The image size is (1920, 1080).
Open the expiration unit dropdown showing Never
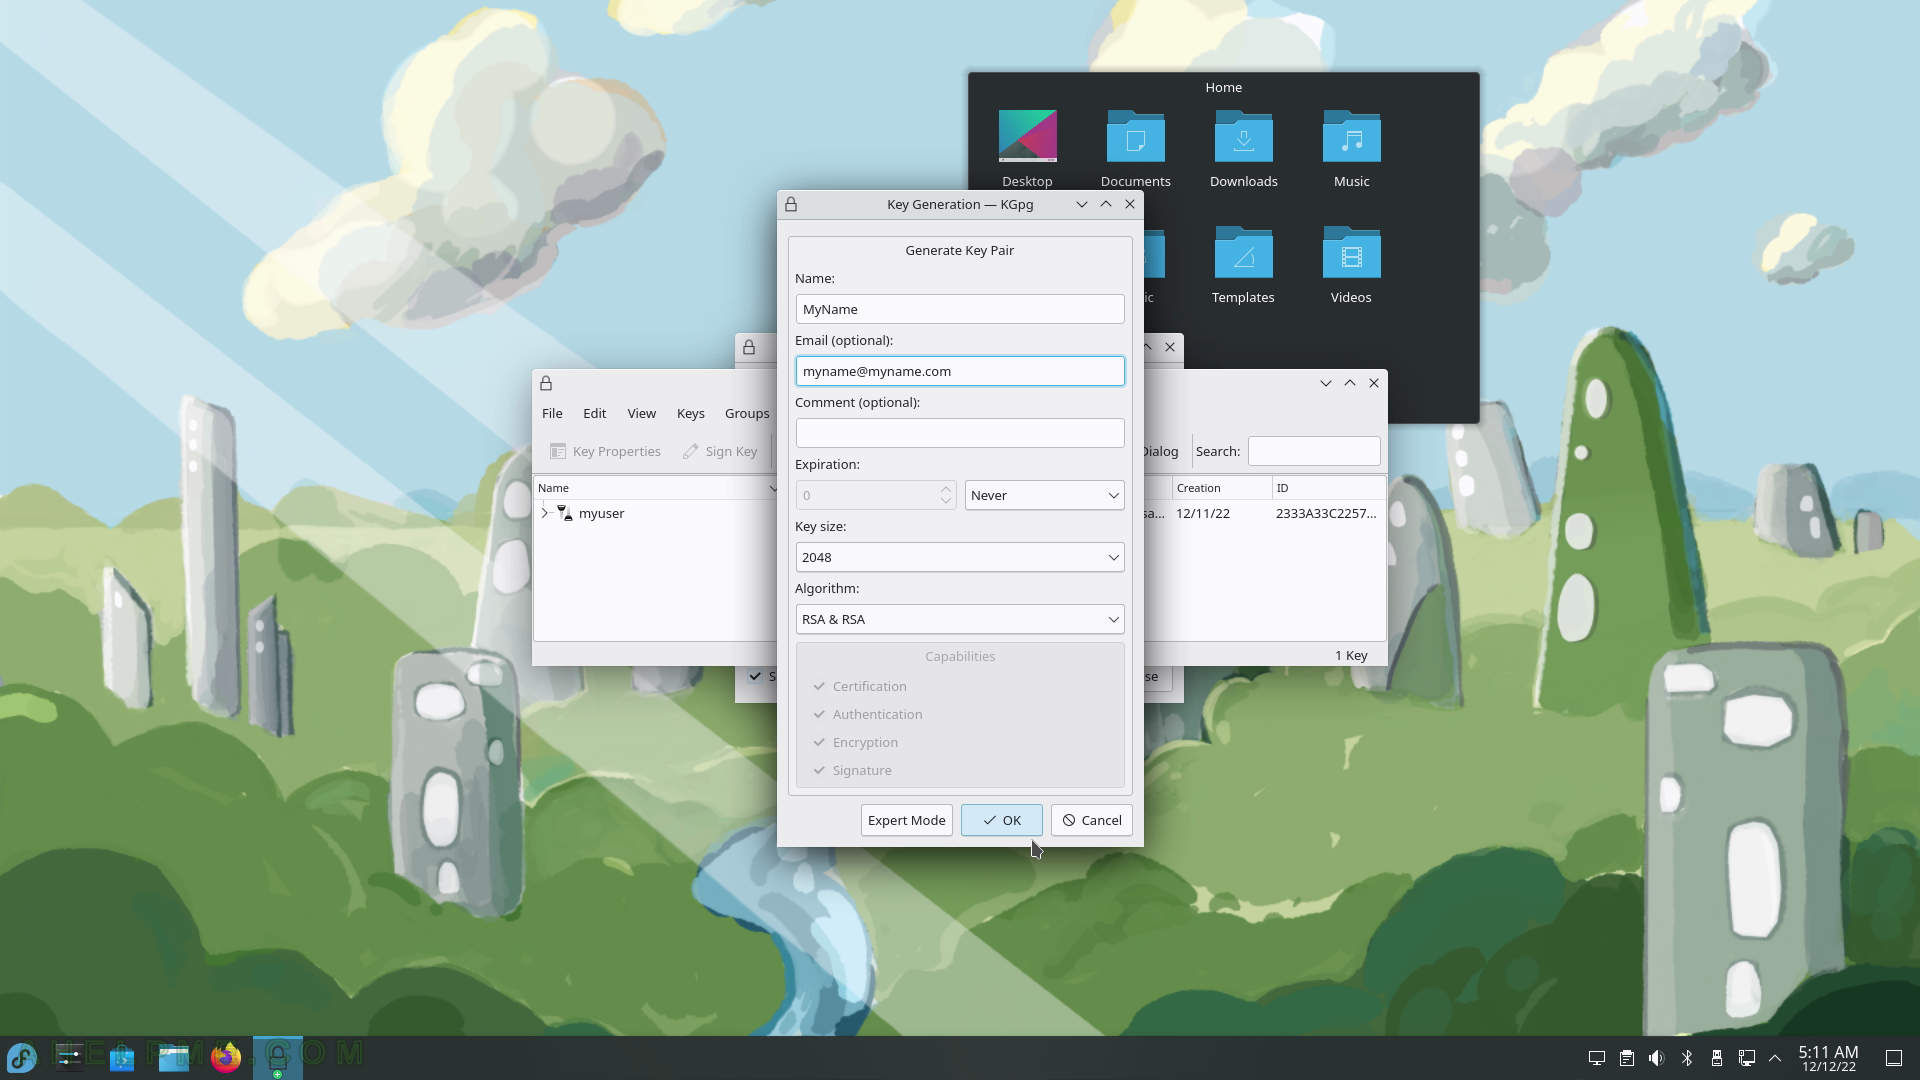(1044, 495)
